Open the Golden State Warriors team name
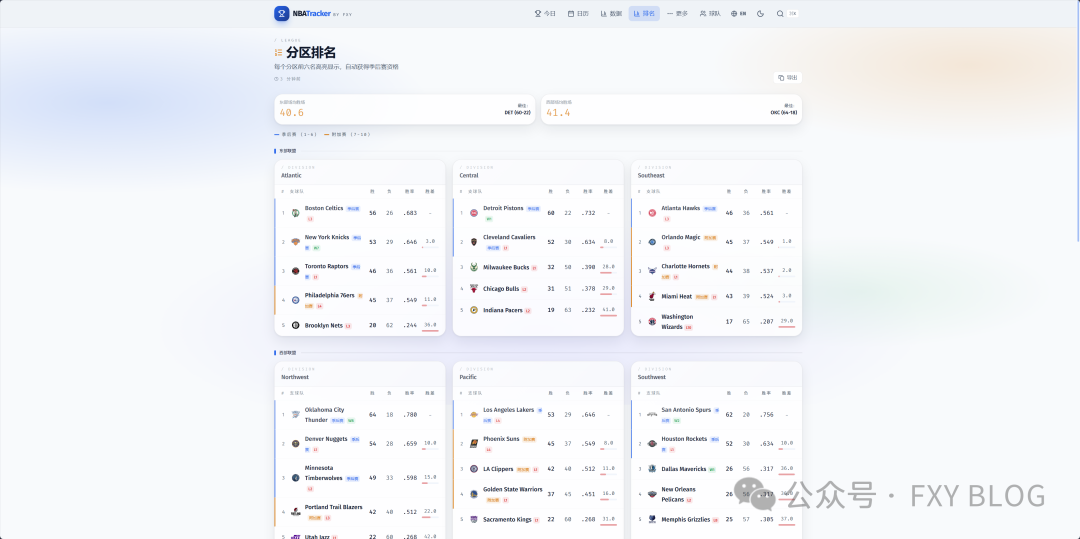1080x539 pixels. coord(512,489)
